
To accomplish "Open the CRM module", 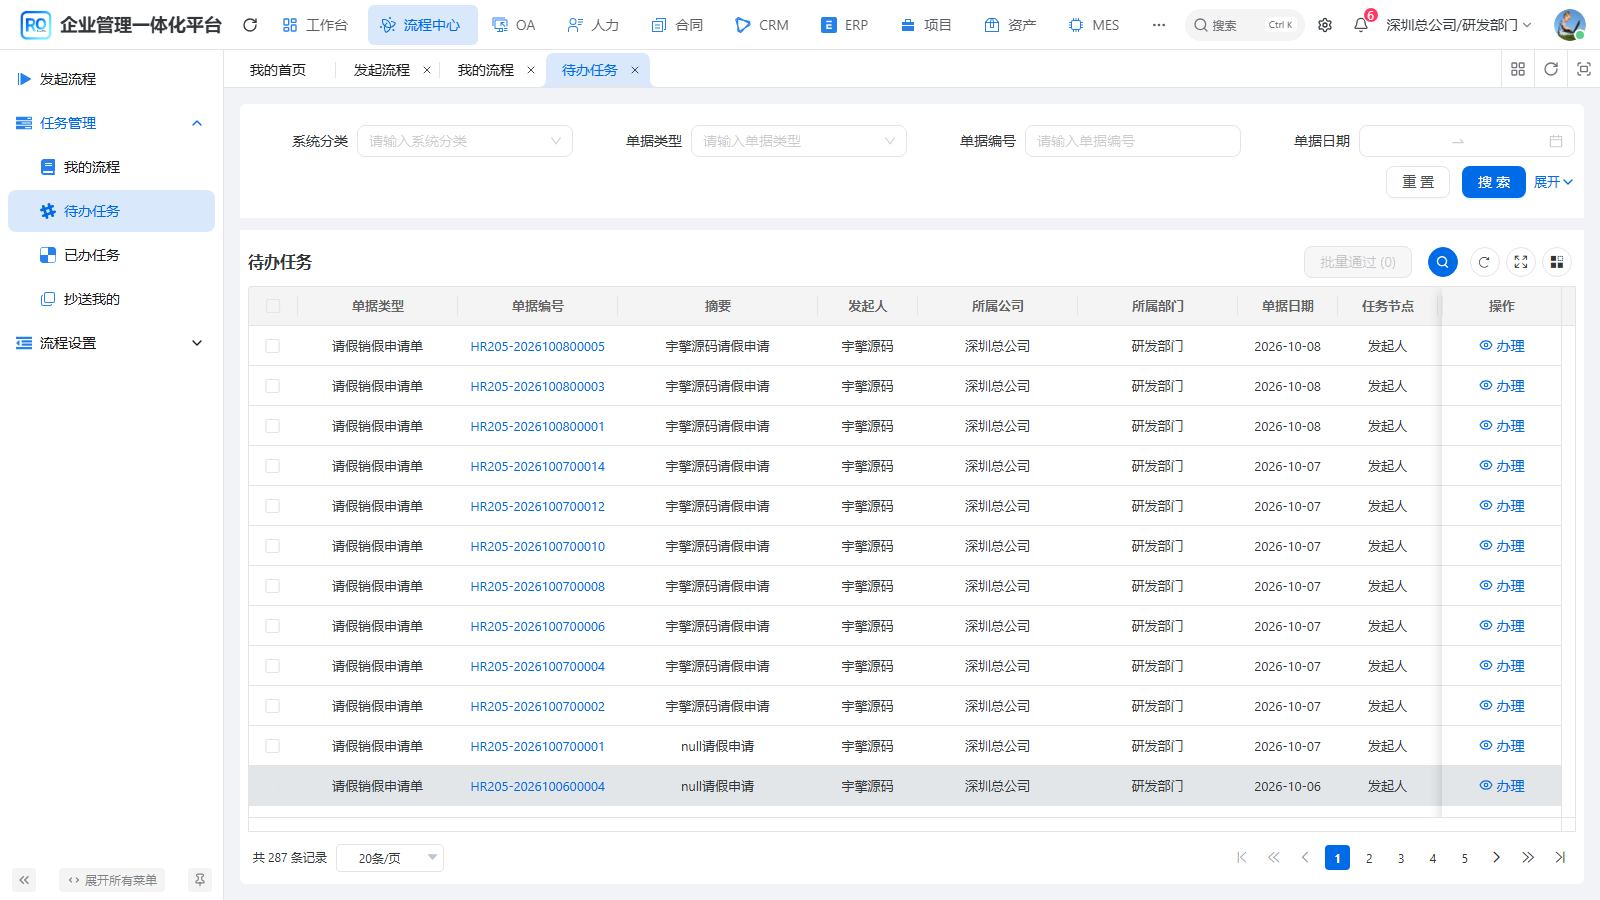I will click(x=762, y=25).
